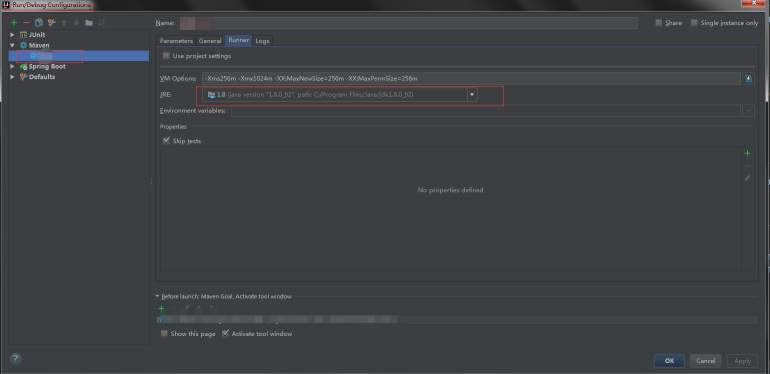Remove the selected configuration with the red minus
This screenshot has height=374, width=770.
27,23
